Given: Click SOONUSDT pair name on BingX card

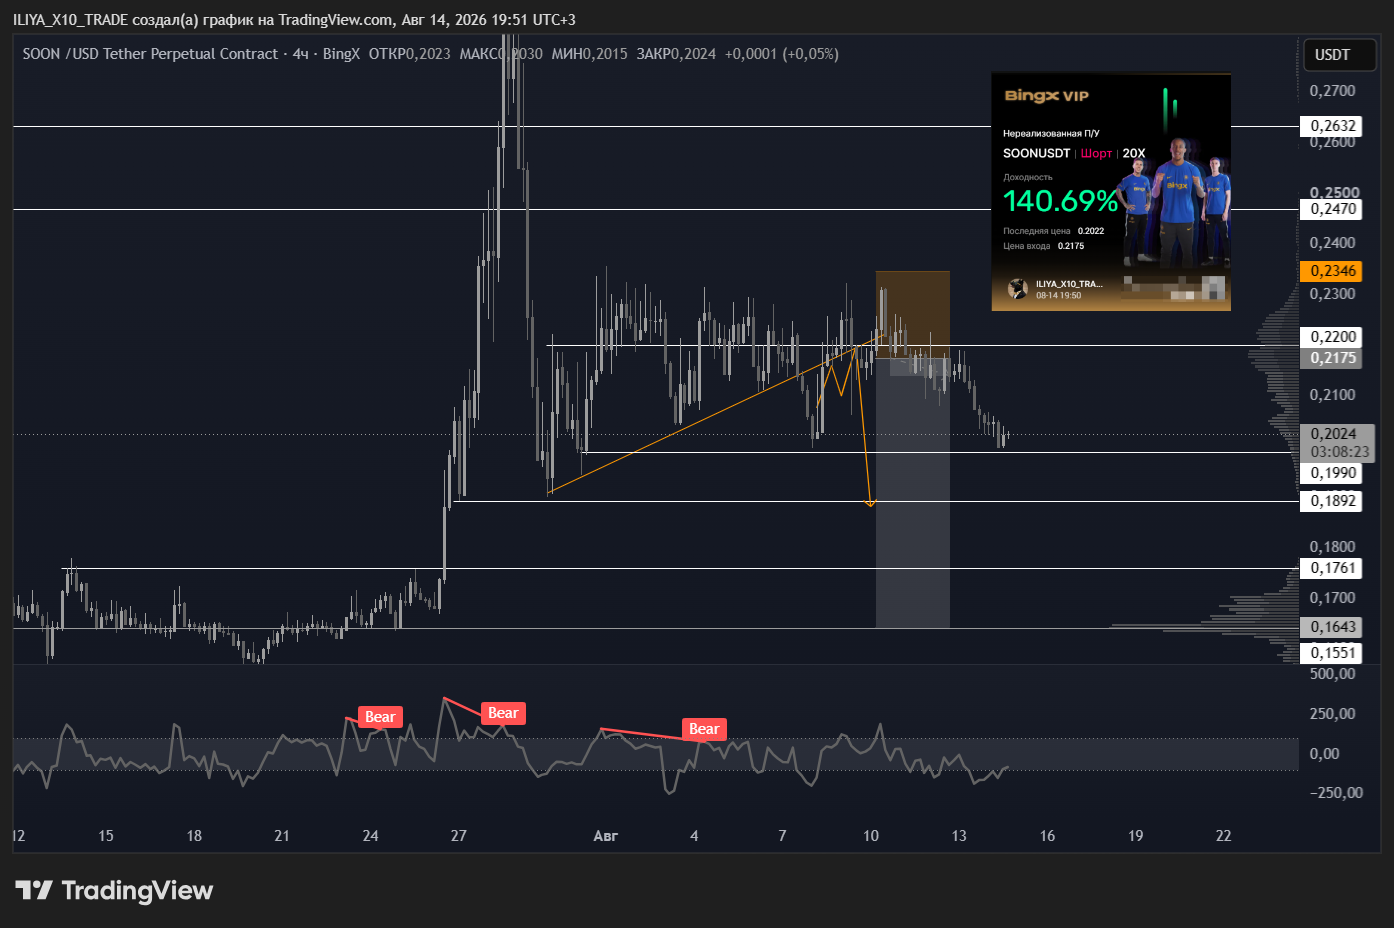Looking at the screenshot, I should (1036, 153).
